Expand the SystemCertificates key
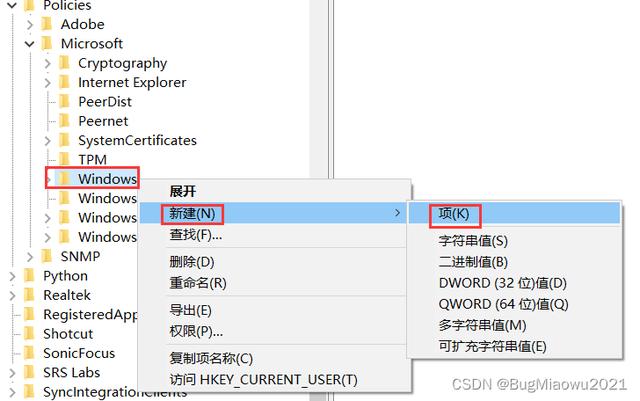The height and width of the screenshot is (401, 640). 48,141
